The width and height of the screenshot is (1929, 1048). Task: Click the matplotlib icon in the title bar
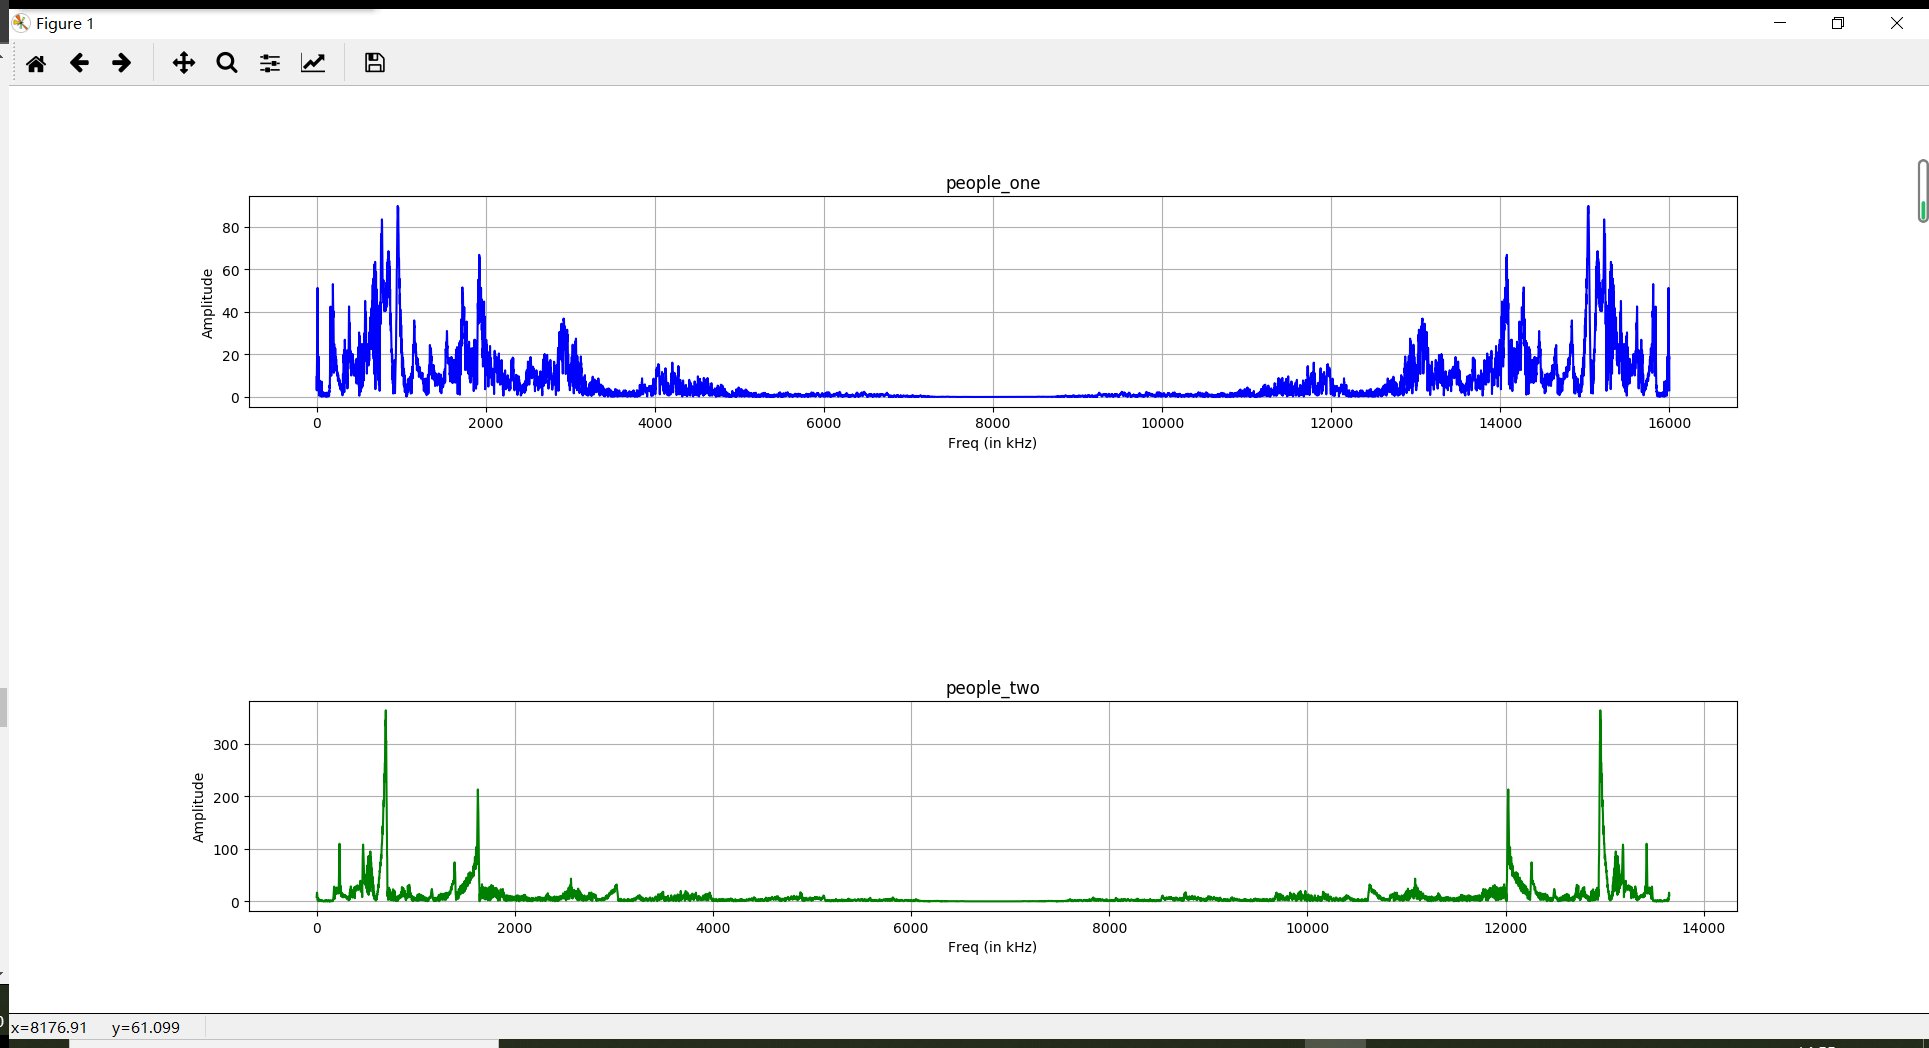point(21,23)
